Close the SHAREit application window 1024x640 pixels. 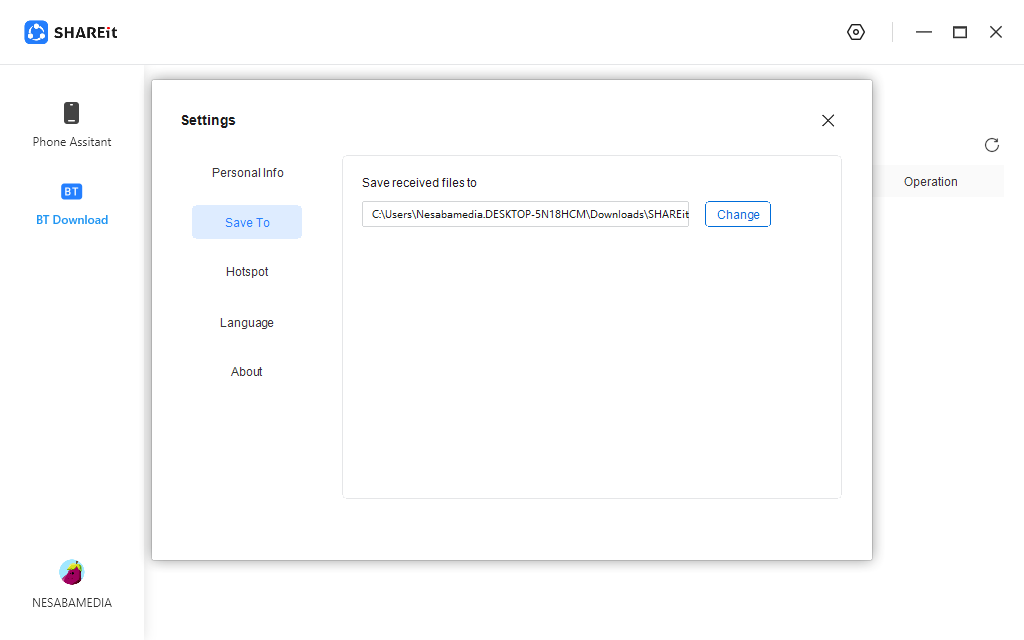click(995, 32)
